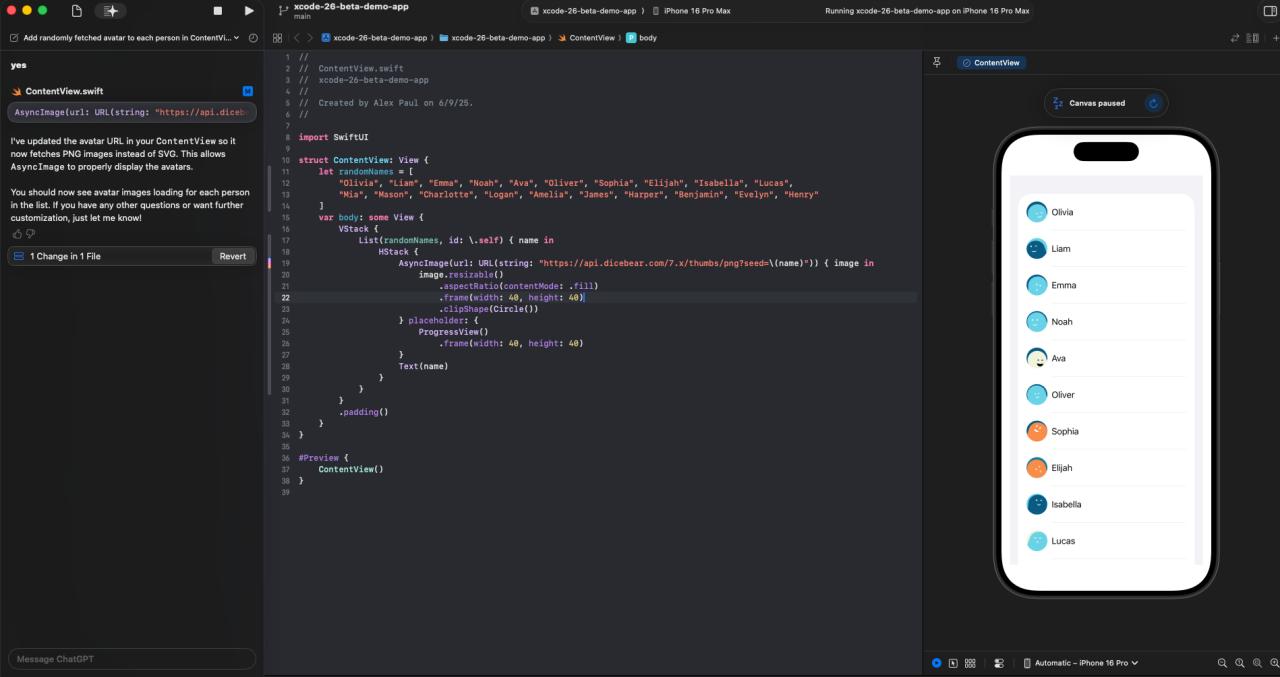This screenshot has height=677, width=1280.
Task: Switch preview to Selectable mode
Action: tap(953, 663)
